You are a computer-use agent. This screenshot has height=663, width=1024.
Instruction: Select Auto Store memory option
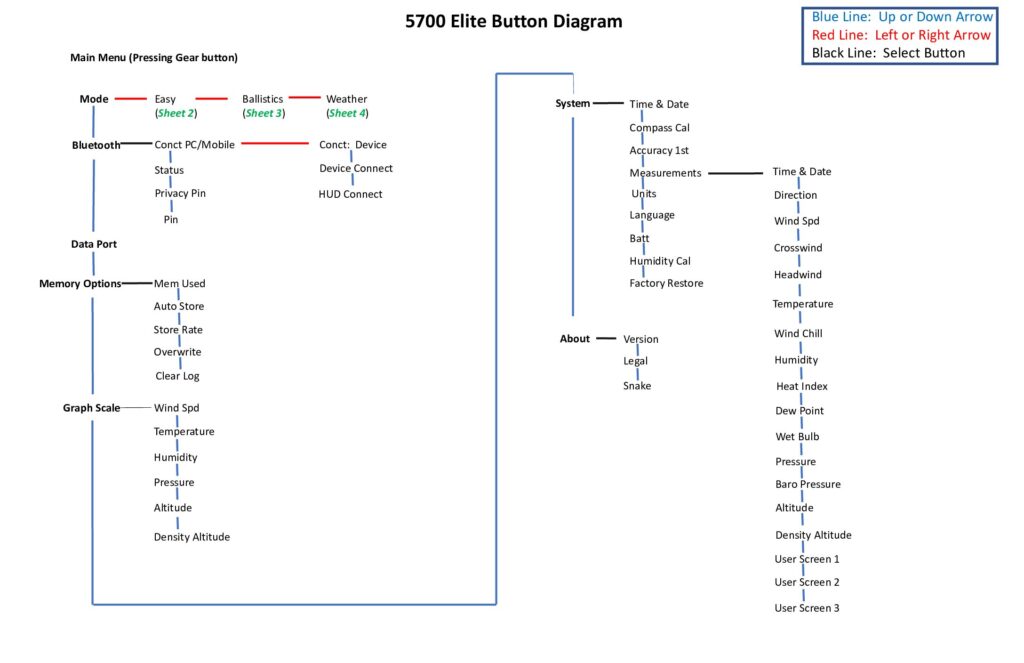point(179,307)
